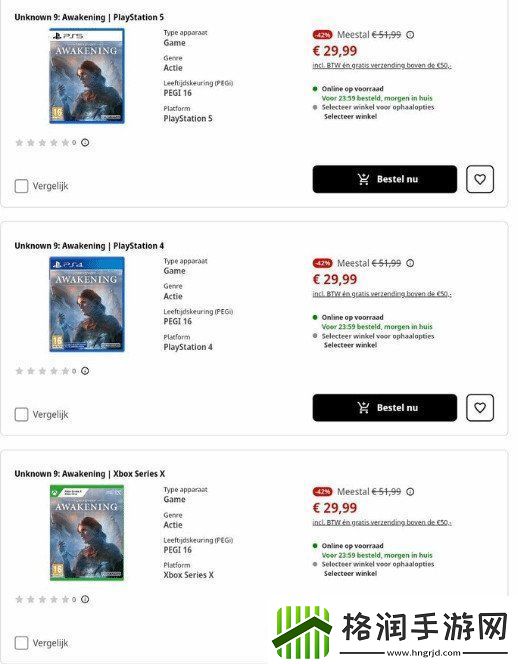Add PlayStation 4 game to wishlist heart
Screen dimensions: 518x664
480,407
